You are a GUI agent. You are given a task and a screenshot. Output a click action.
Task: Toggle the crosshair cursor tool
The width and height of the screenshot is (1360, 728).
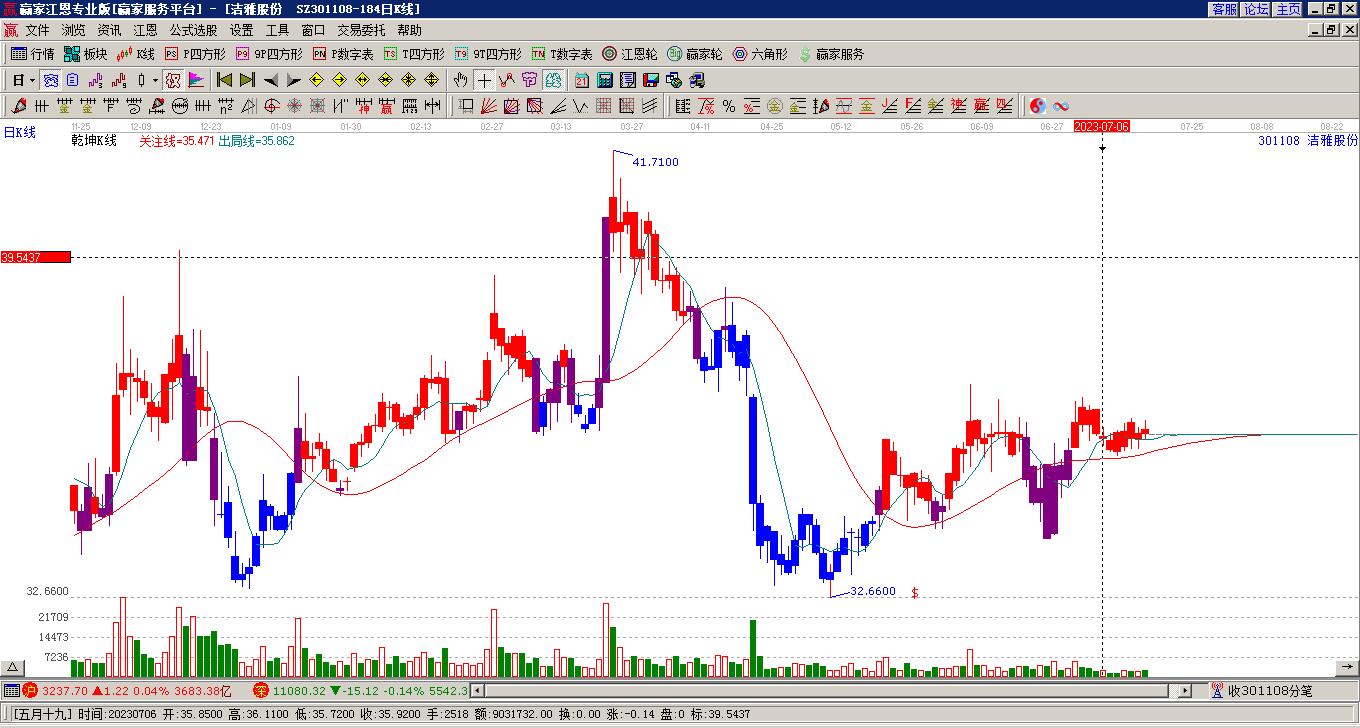pyautogui.click(x=484, y=80)
